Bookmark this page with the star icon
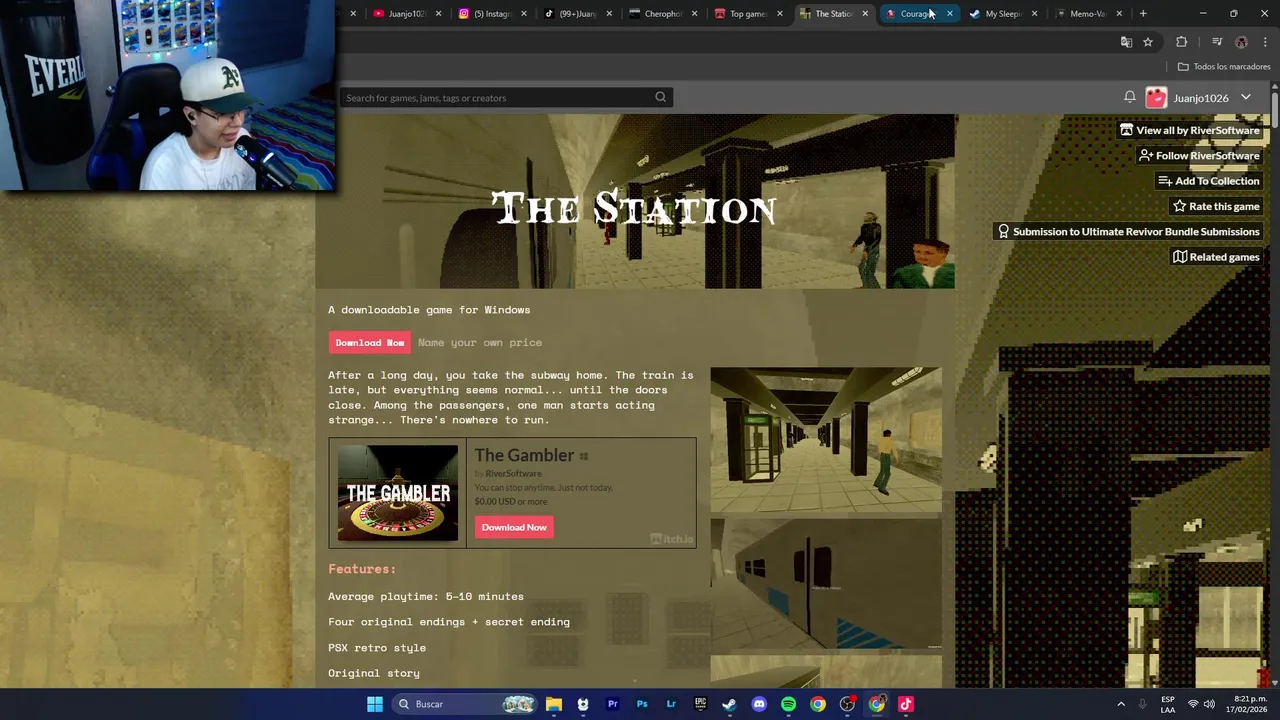The width and height of the screenshot is (1280, 720). pos(1148,42)
